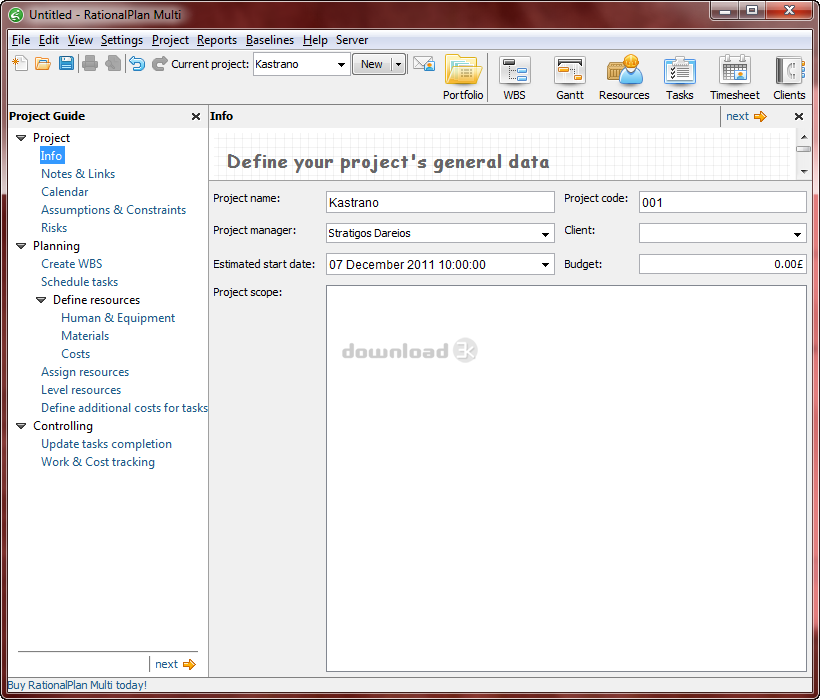This screenshot has height=700, width=820.
Task: Open the Project menu
Action: click(170, 40)
